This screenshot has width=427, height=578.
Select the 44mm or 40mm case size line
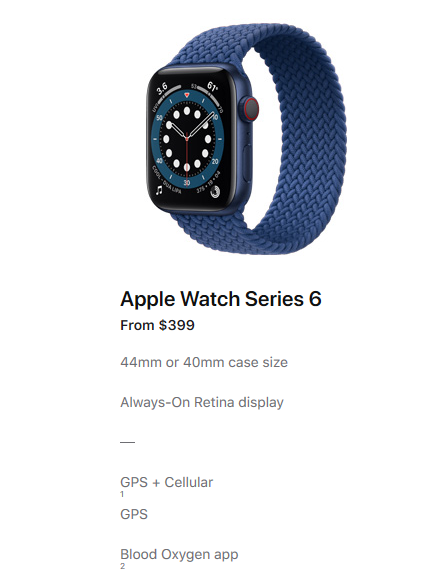pyautogui.click(x=204, y=362)
